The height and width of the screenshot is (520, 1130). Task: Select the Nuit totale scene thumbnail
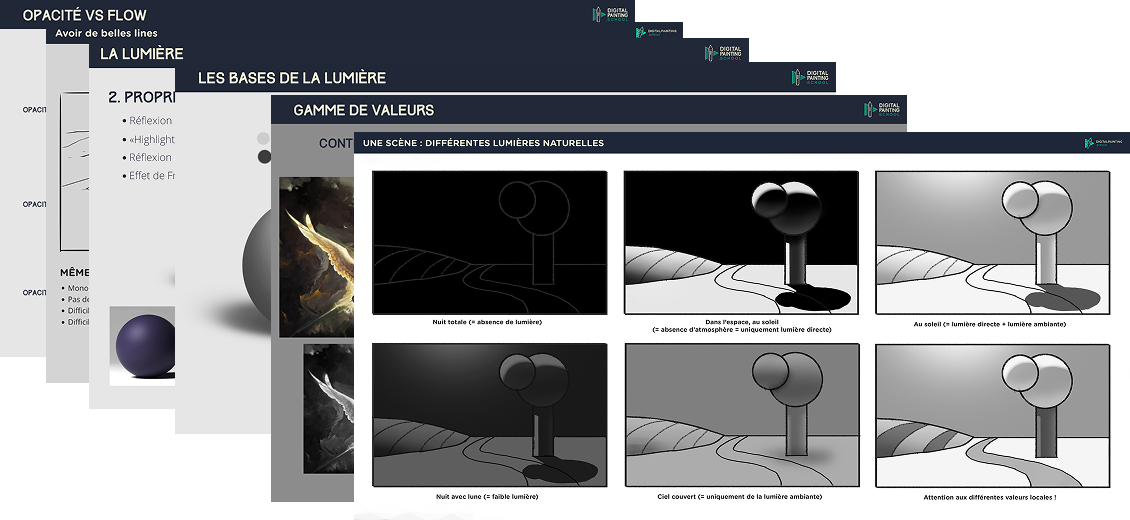click(x=490, y=243)
